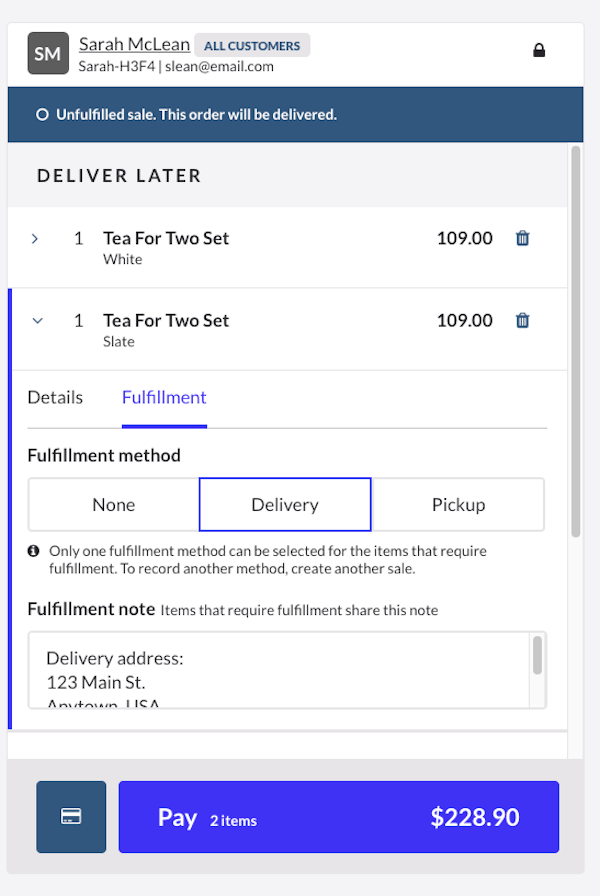600x896 pixels.
Task: Click the unfulfilled sale status circle
Action: pos(42,115)
